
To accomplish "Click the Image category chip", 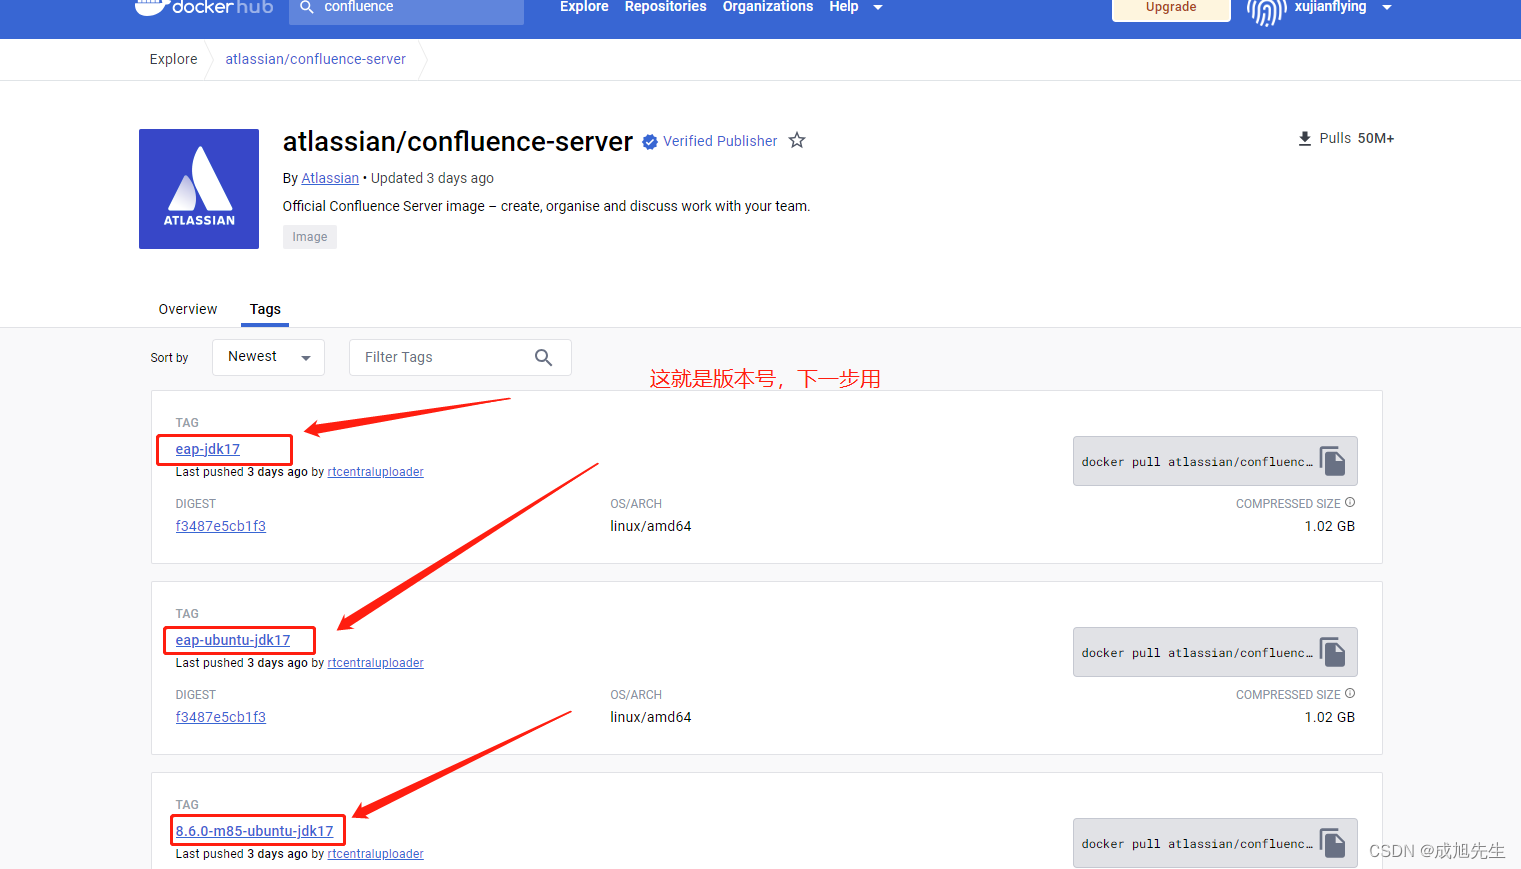I will 310,237.
